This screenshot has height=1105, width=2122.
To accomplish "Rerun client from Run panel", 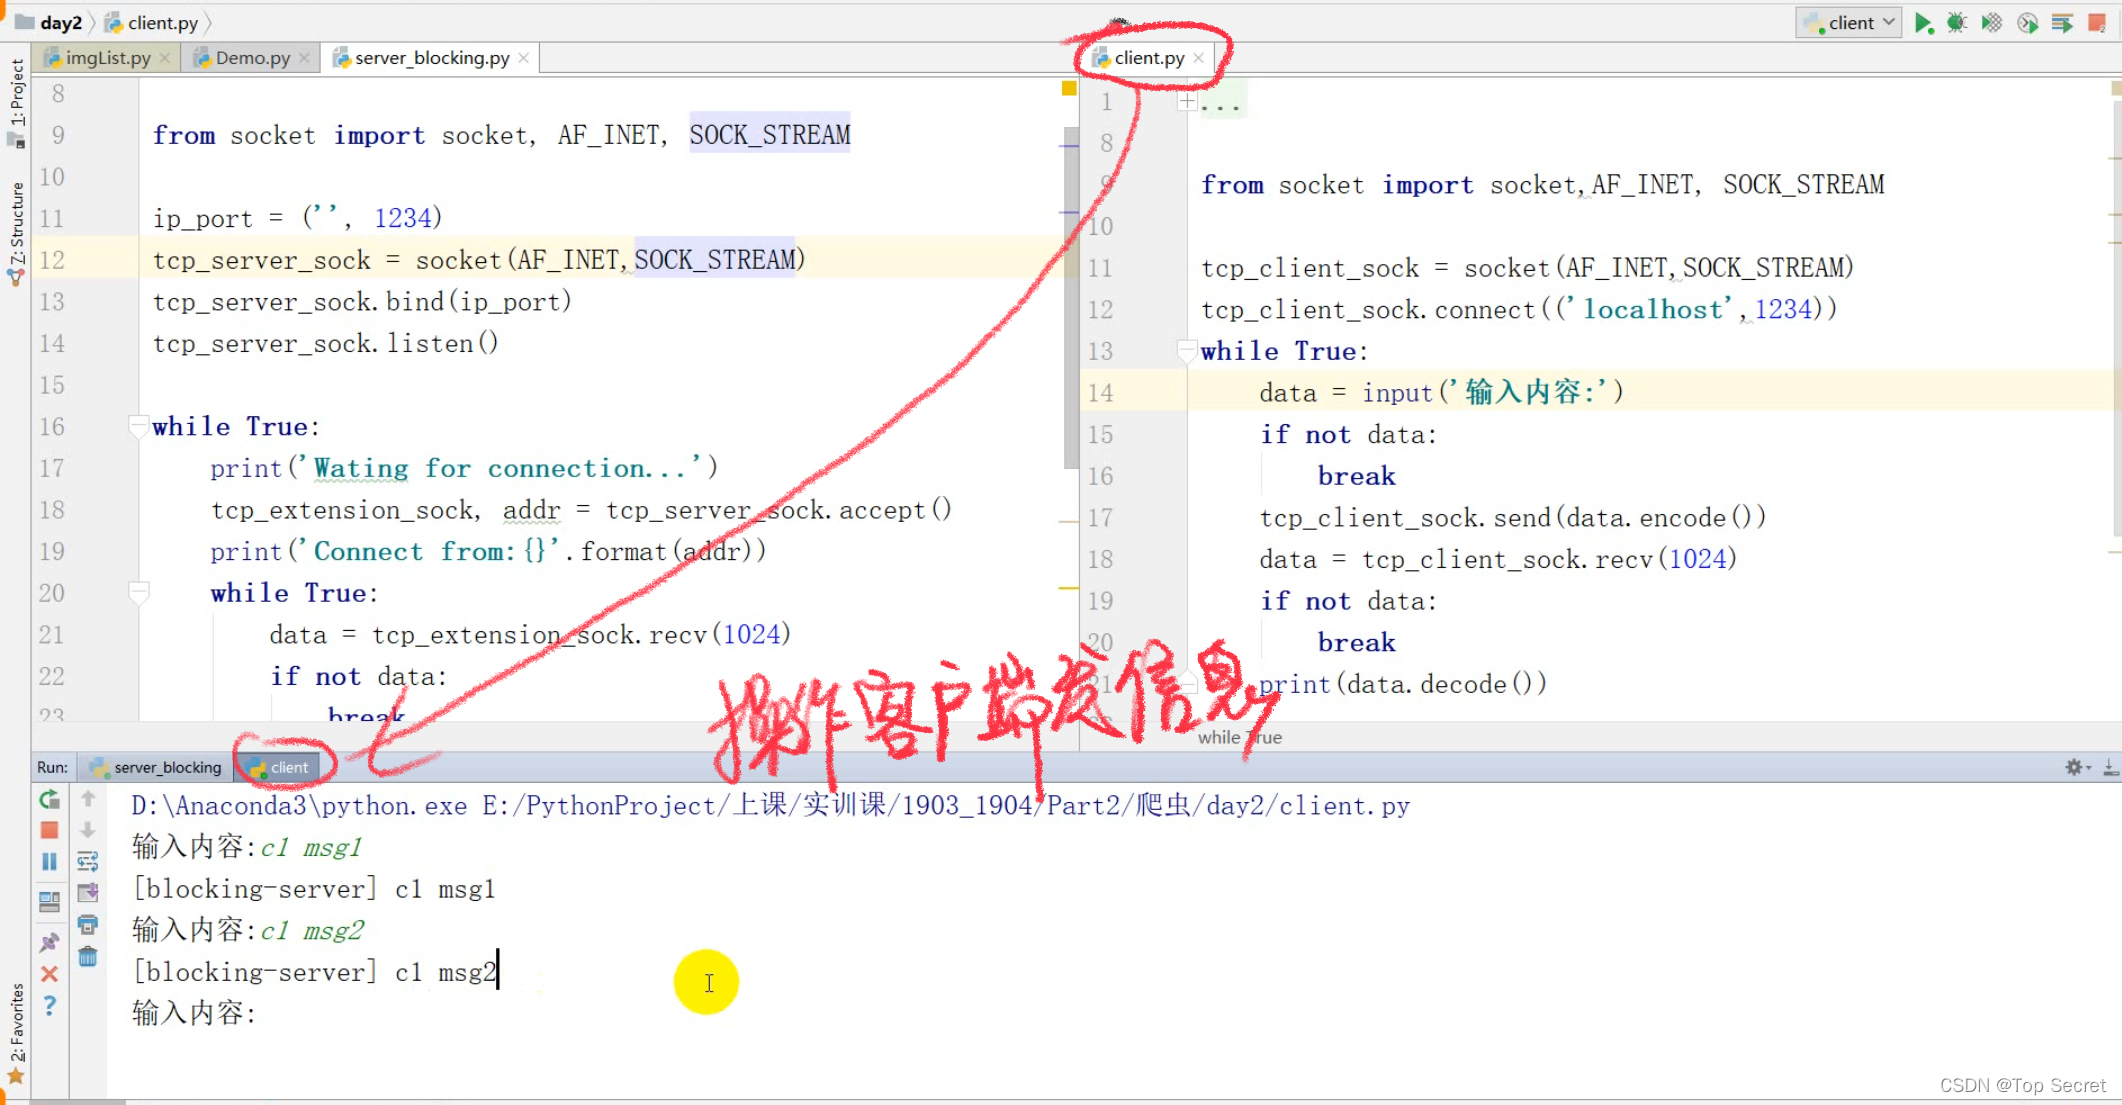I will pyautogui.click(x=49, y=799).
